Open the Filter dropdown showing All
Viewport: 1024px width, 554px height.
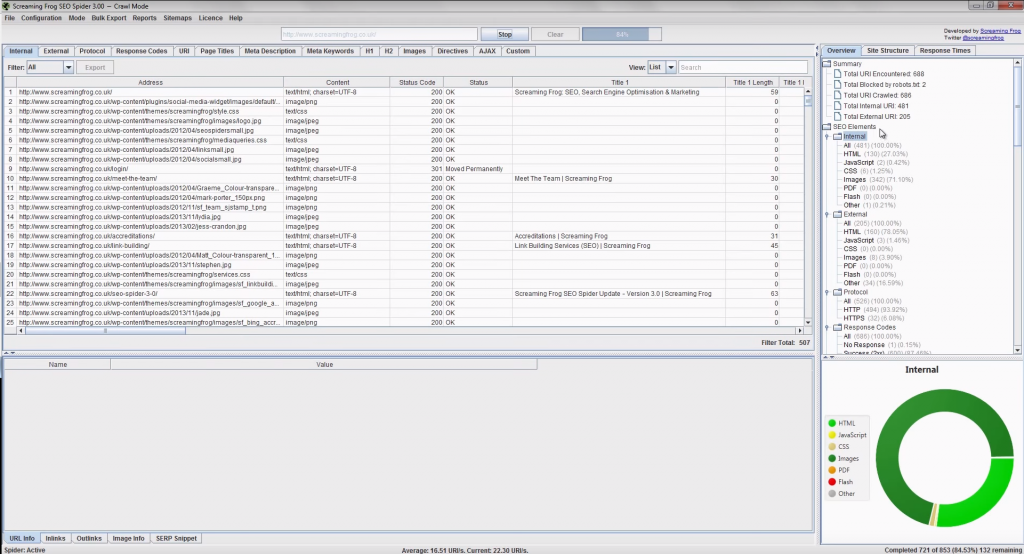49,67
